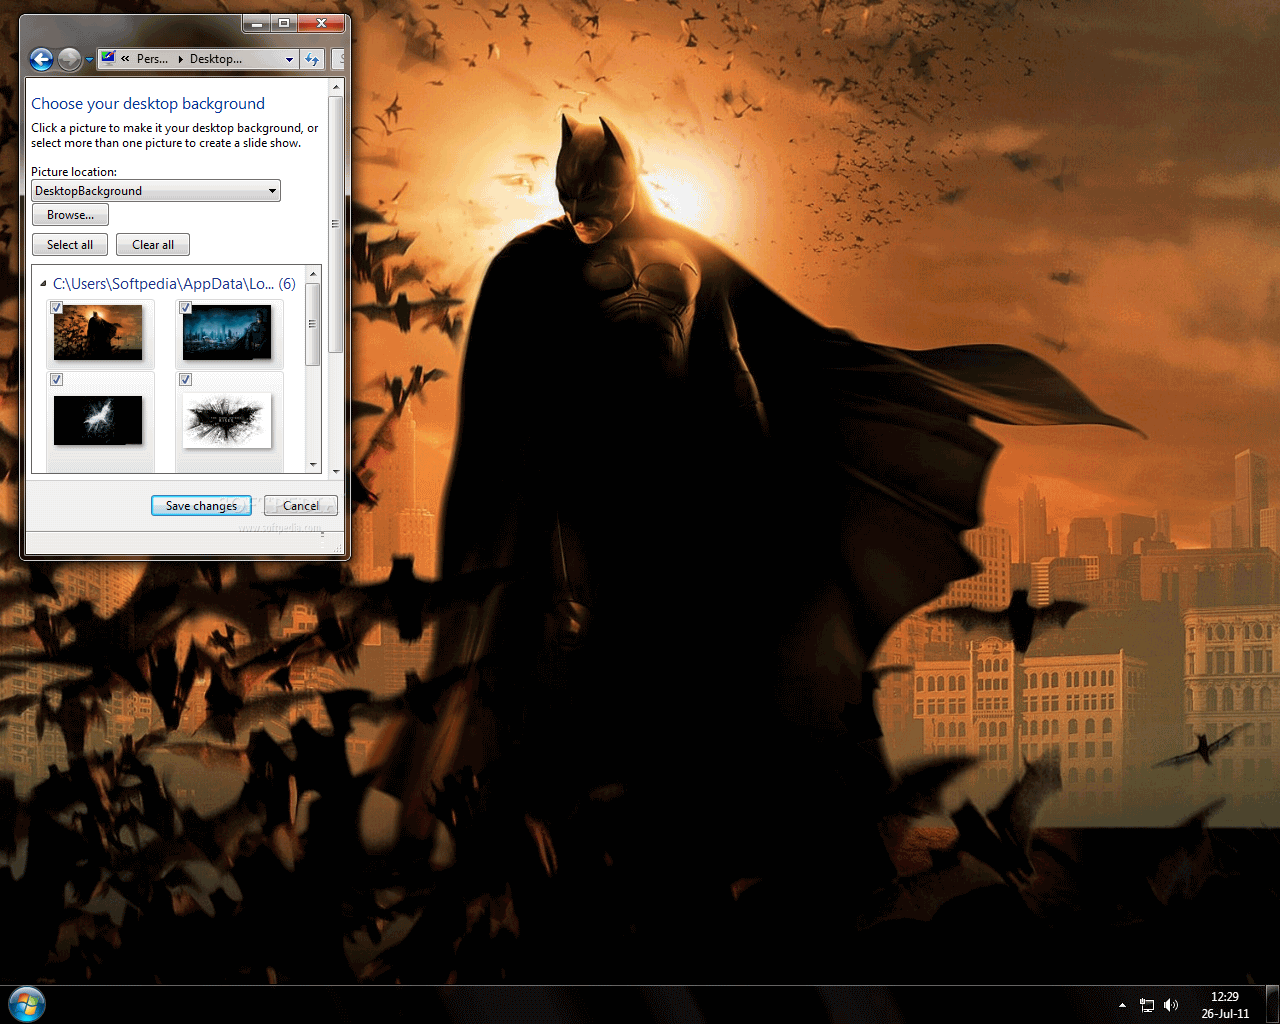Open the Windows Start orb
The height and width of the screenshot is (1024, 1280).
[27, 1004]
